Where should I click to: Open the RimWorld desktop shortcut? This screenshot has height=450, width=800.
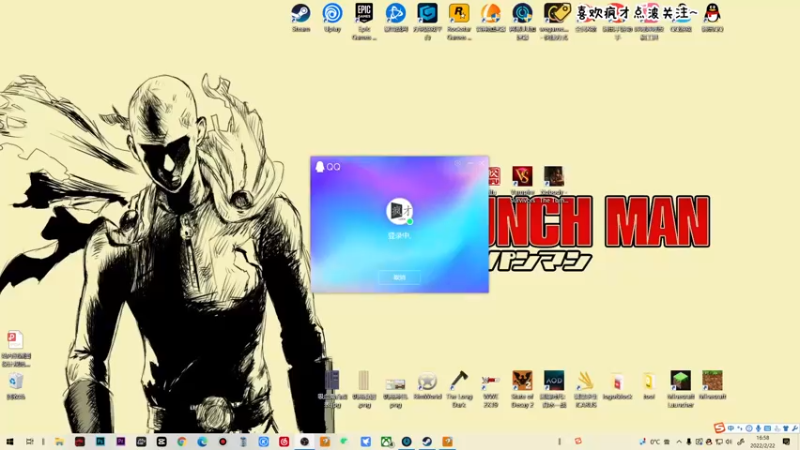click(x=428, y=385)
